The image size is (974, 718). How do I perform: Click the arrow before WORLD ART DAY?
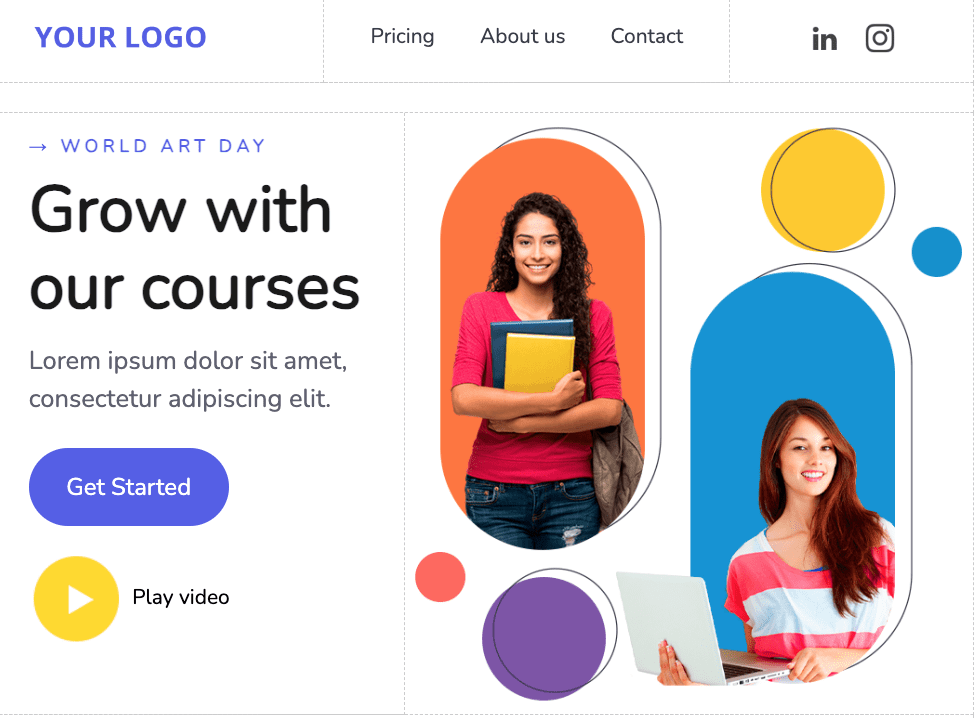coord(38,147)
